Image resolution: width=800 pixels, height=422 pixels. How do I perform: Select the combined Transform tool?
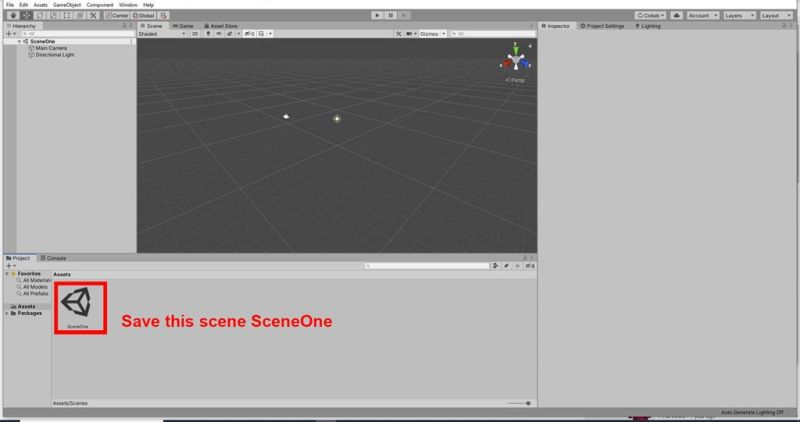[x=80, y=15]
